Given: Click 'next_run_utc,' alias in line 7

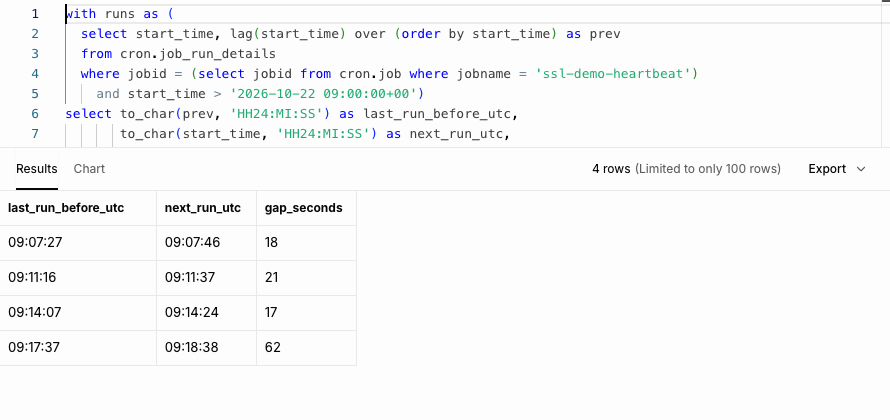Looking at the screenshot, I should (x=460, y=134).
